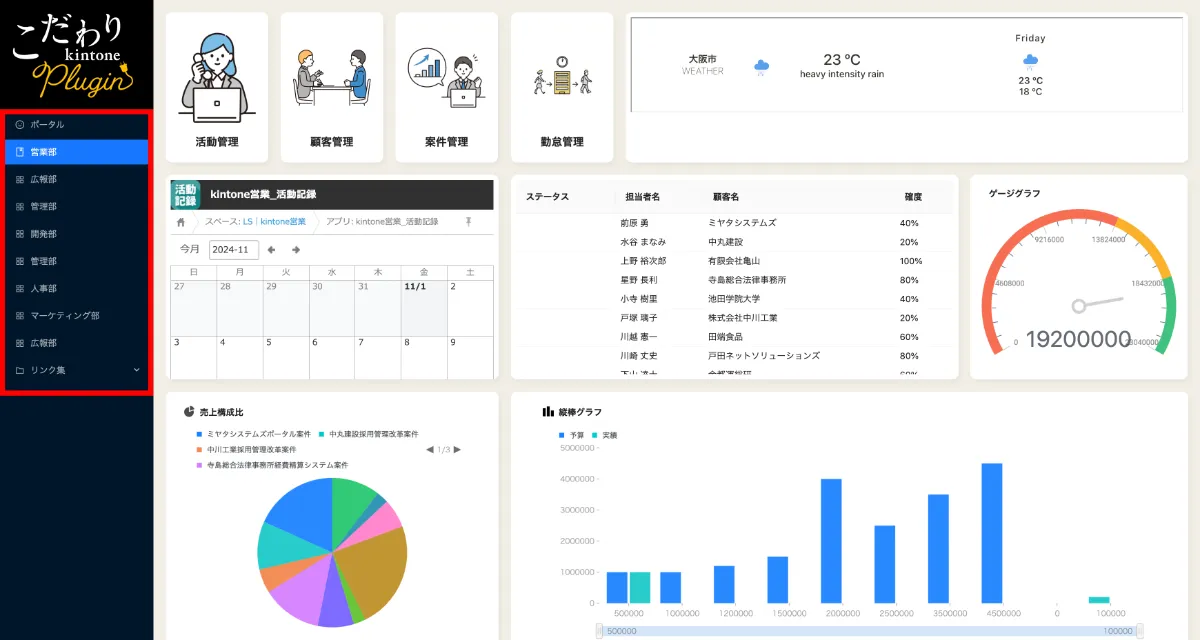The height and width of the screenshot is (640, 1200).
Task: Select 開発部 in the sidebar menu
Action: pos(77,234)
